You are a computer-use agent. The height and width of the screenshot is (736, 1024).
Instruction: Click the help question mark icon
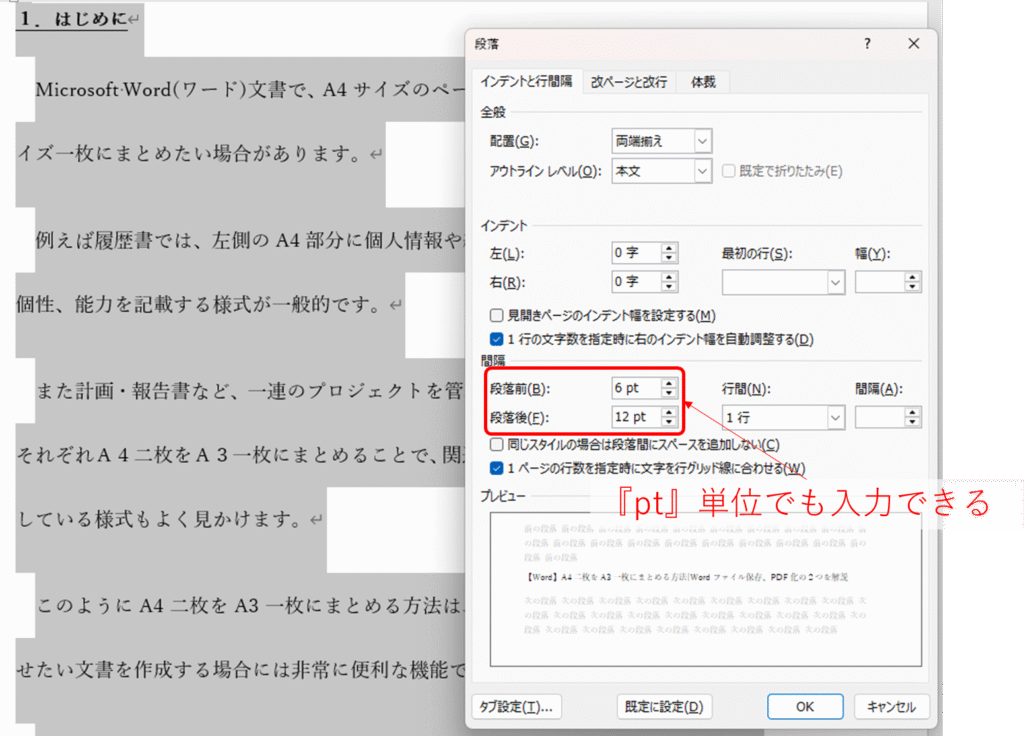[x=867, y=44]
